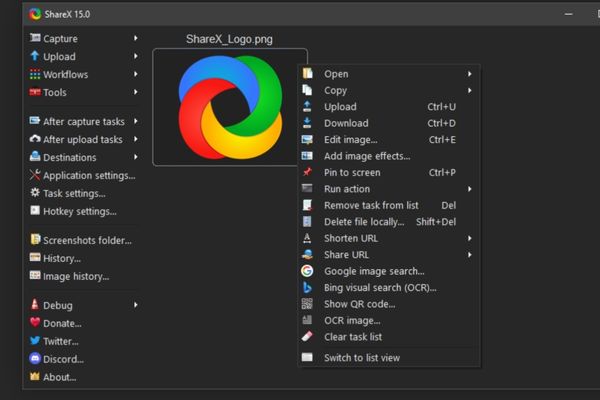The width and height of the screenshot is (600, 400).
Task: Click the Capture camera icon in sidebar
Action: tap(35, 39)
